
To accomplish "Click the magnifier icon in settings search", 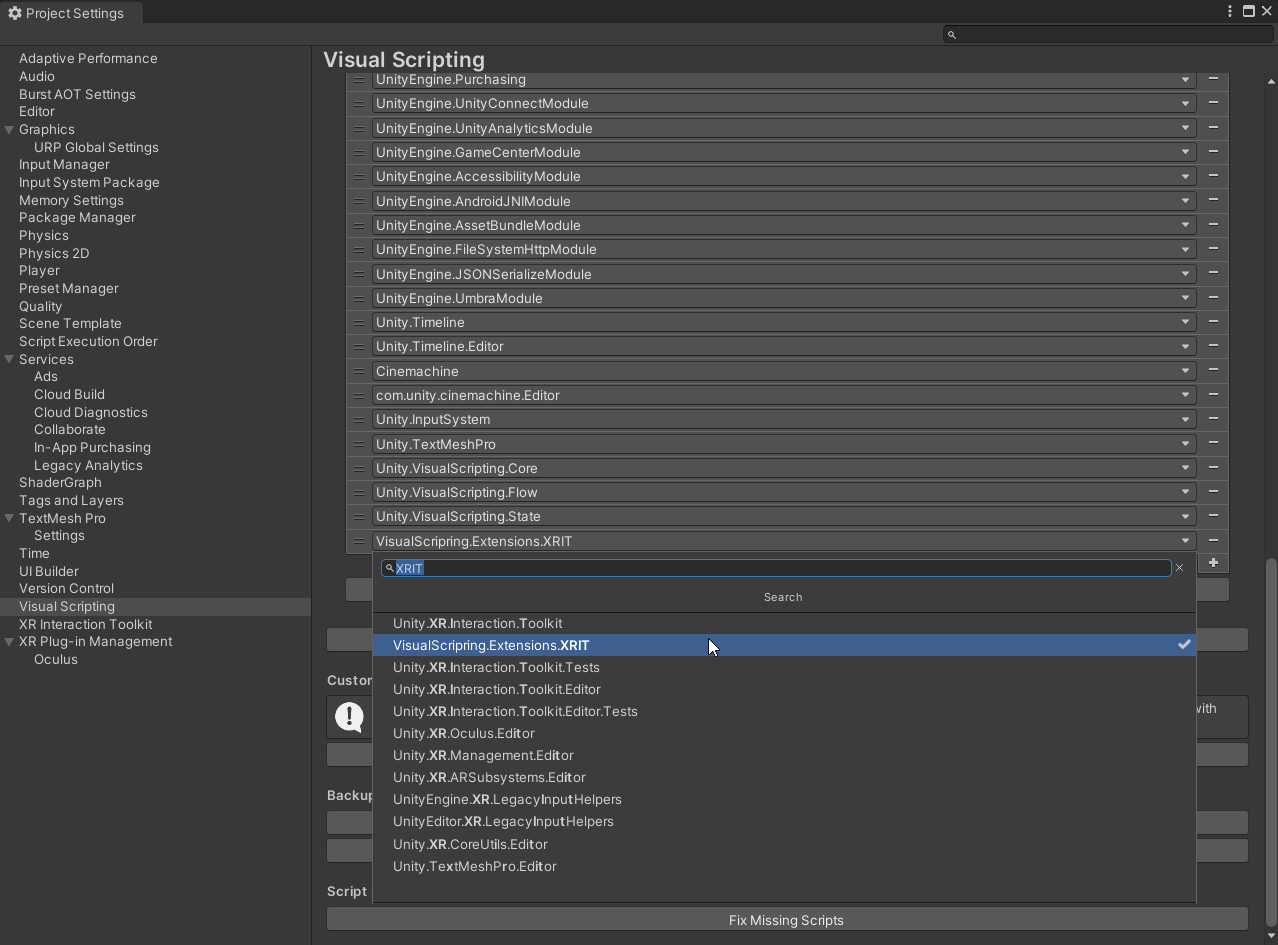I will [x=952, y=35].
